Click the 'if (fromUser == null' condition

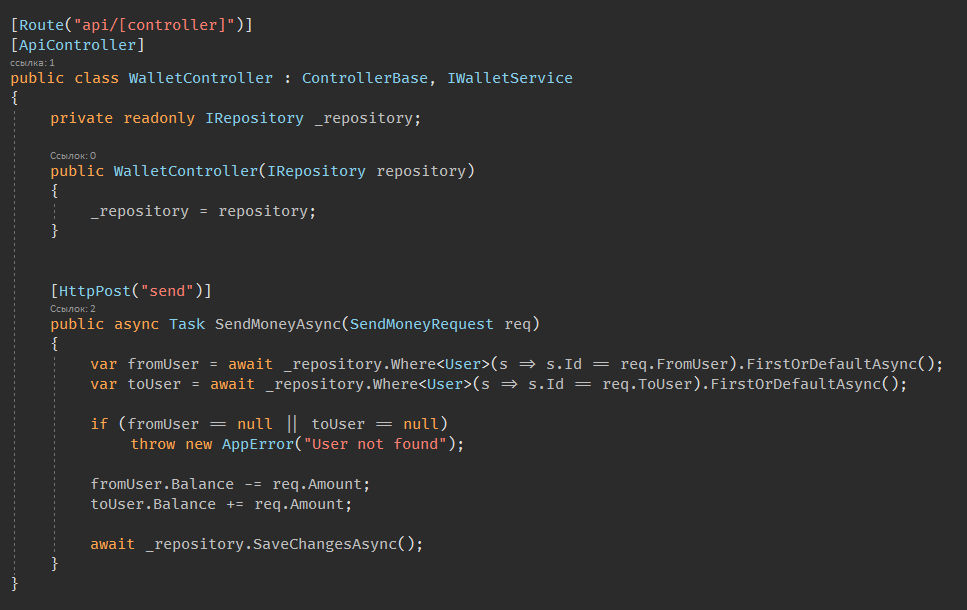181,424
